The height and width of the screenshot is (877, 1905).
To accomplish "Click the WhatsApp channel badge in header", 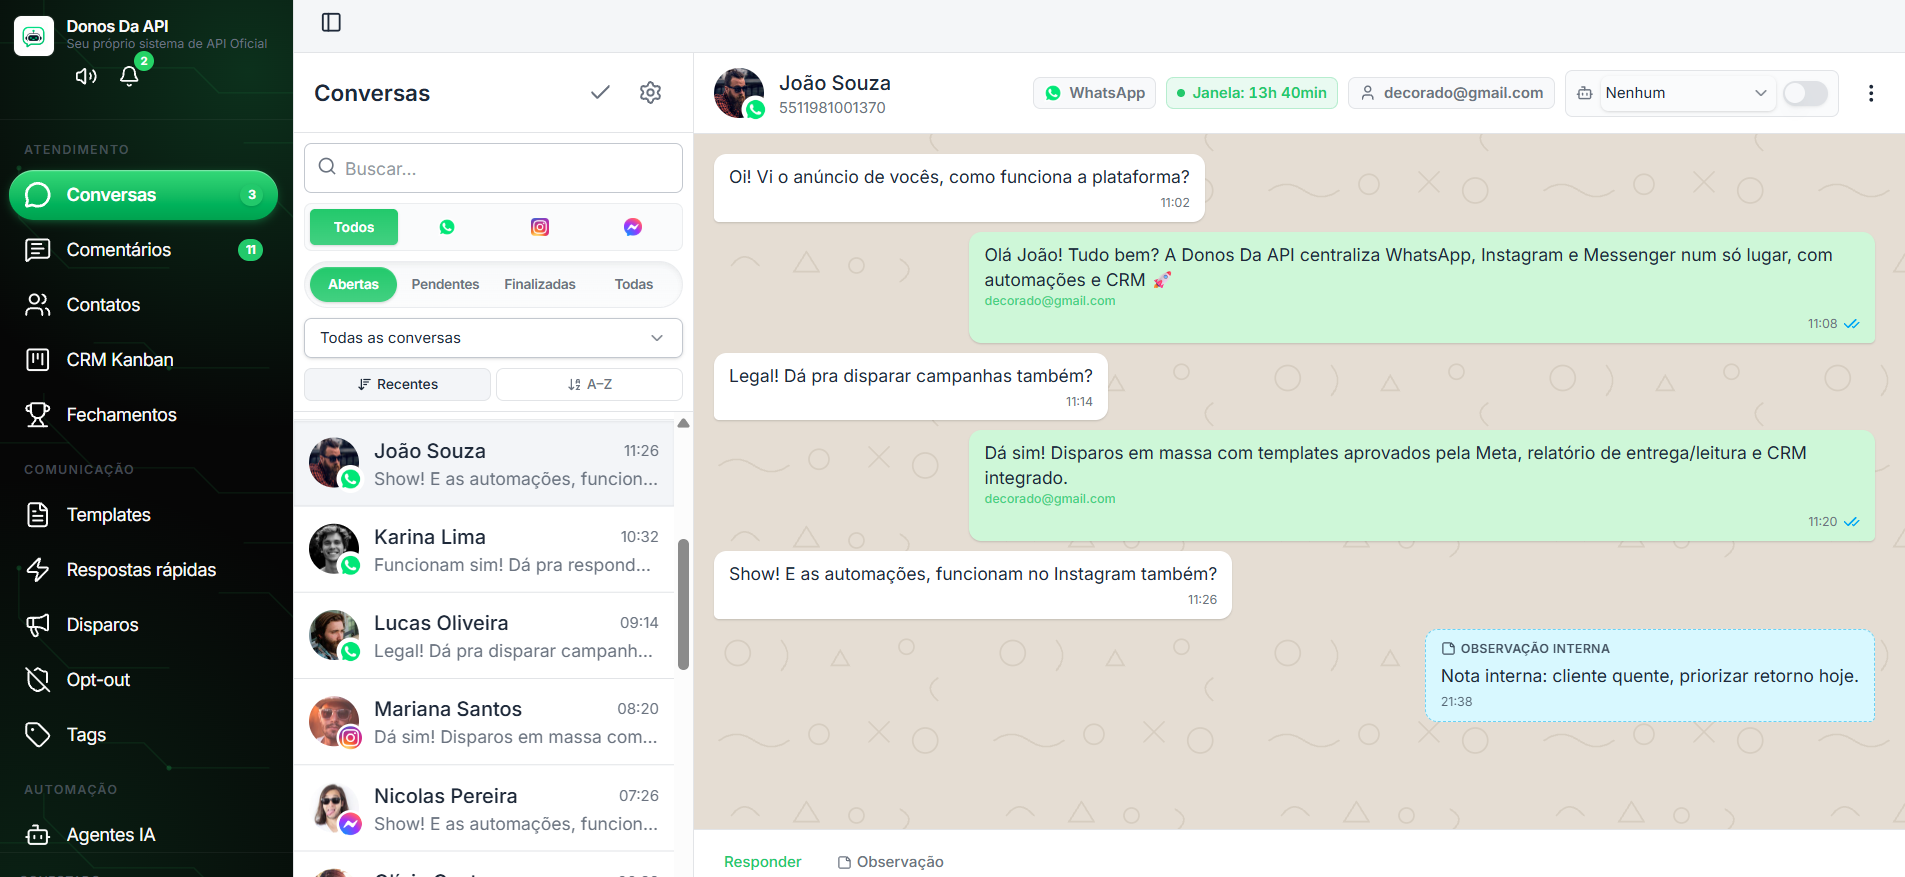I will [1094, 93].
